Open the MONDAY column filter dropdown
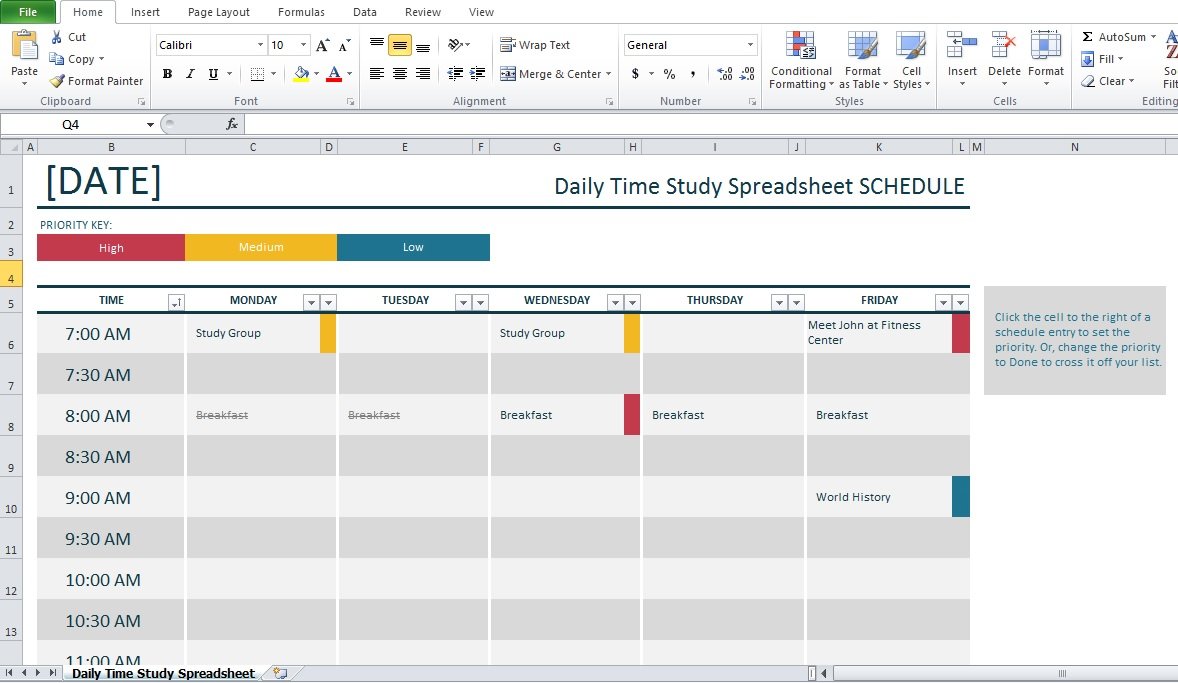 311,302
